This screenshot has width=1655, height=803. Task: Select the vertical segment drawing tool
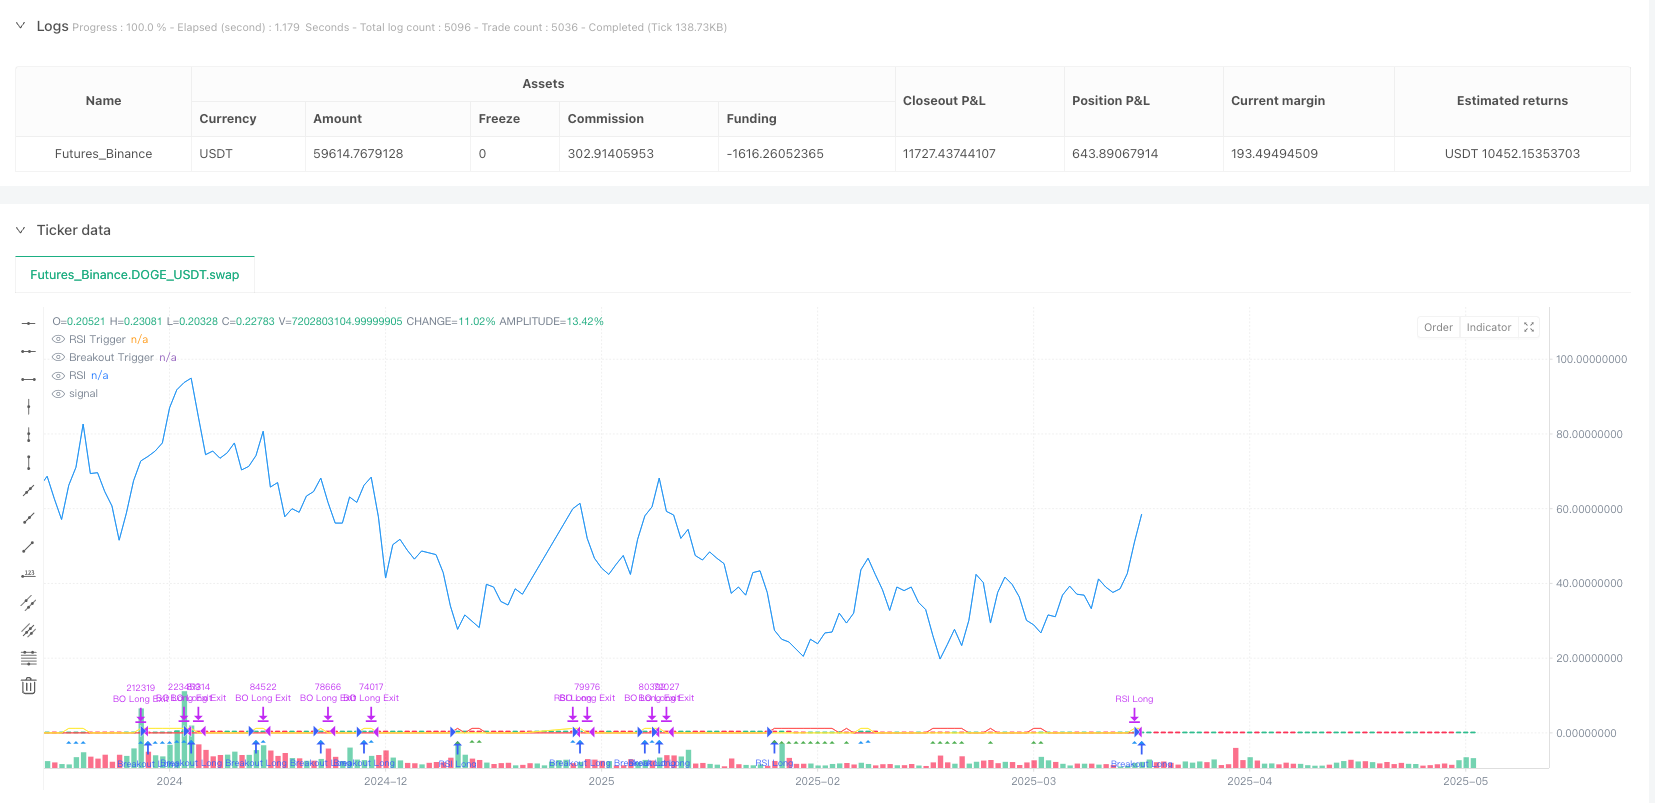click(29, 462)
